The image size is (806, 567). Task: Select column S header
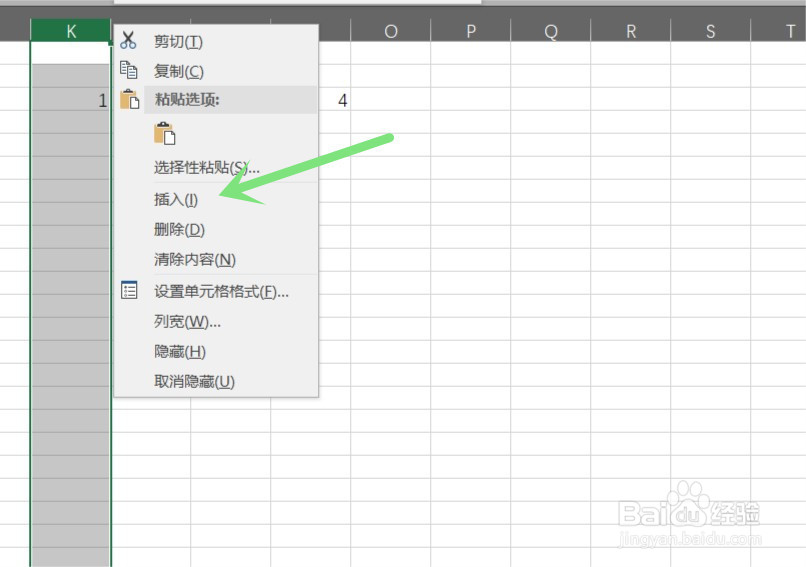[x=710, y=31]
